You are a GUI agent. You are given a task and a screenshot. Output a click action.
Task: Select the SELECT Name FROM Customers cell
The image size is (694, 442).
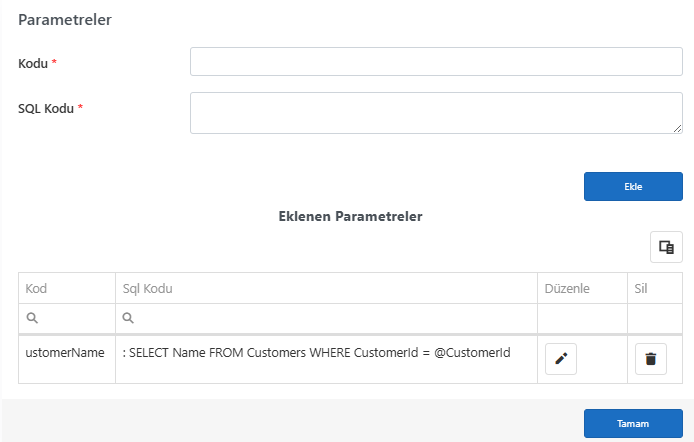[x=326, y=359]
